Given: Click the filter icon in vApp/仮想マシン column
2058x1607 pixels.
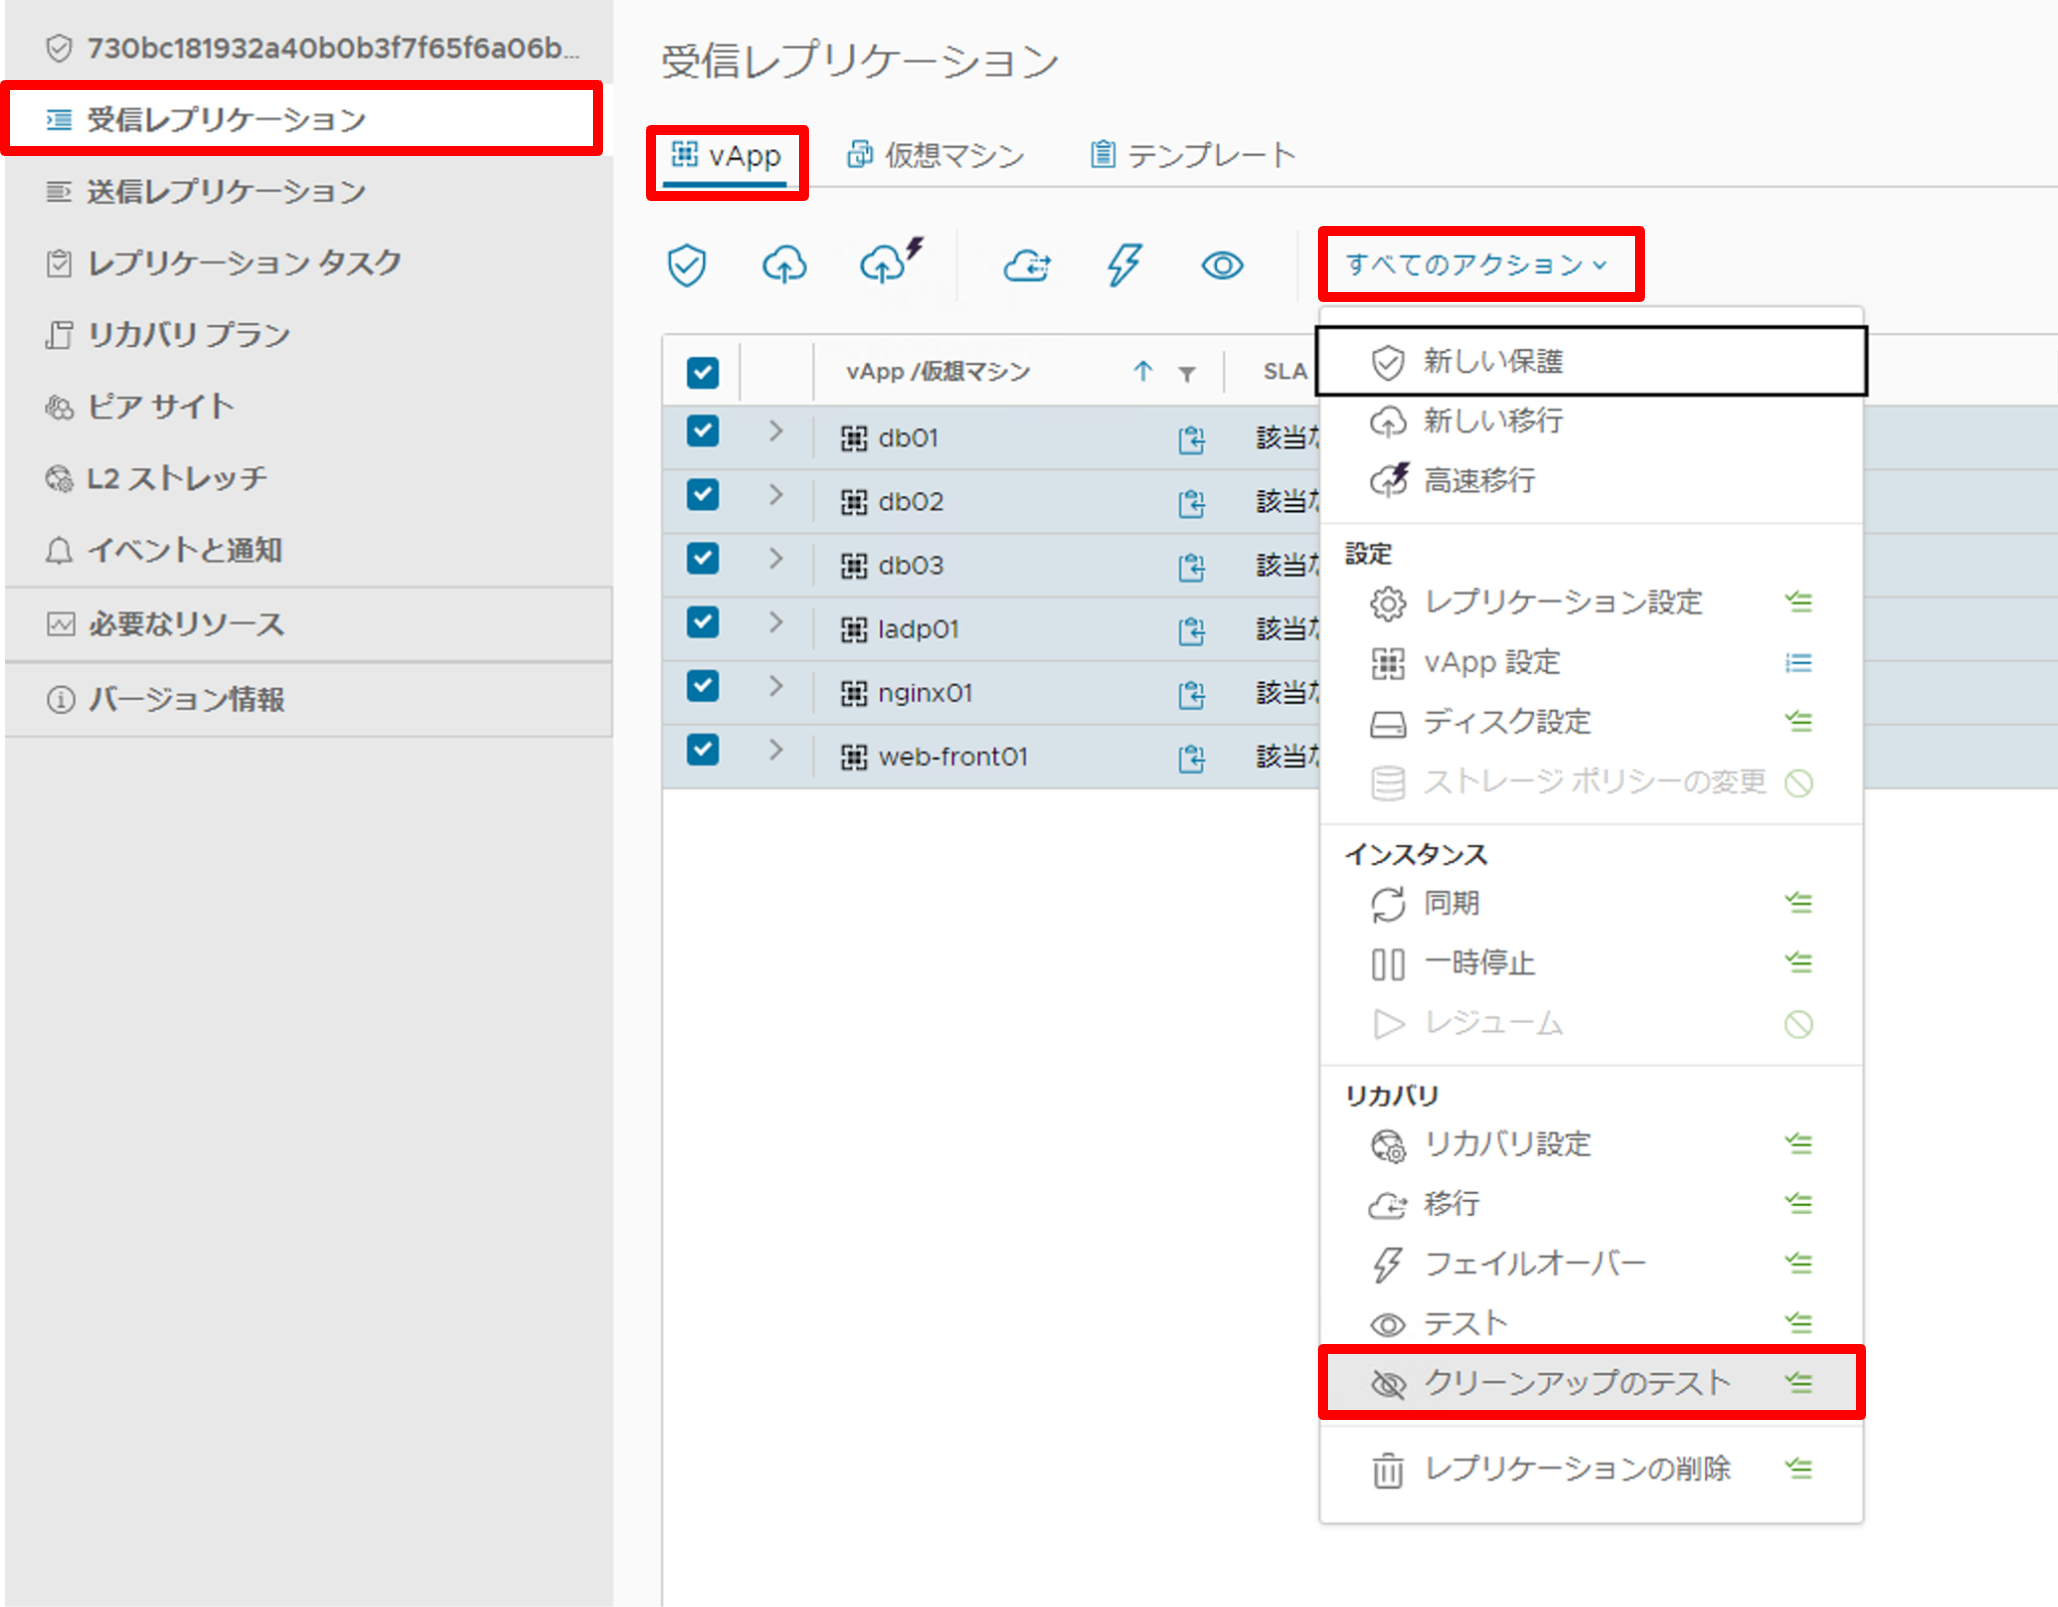Looking at the screenshot, I should click(x=1187, y=371).
